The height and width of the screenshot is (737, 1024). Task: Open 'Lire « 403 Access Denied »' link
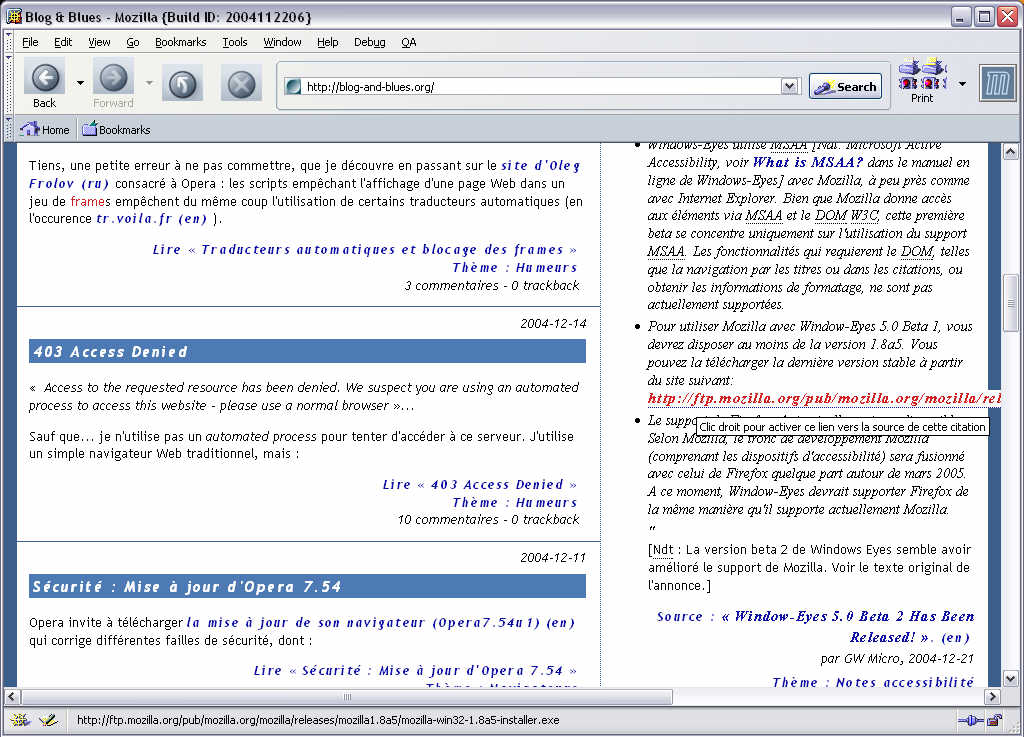(480, 484)
